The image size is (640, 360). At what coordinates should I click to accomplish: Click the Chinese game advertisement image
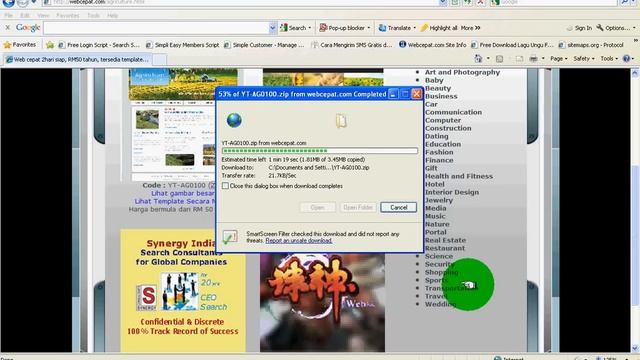click(322, 302)
